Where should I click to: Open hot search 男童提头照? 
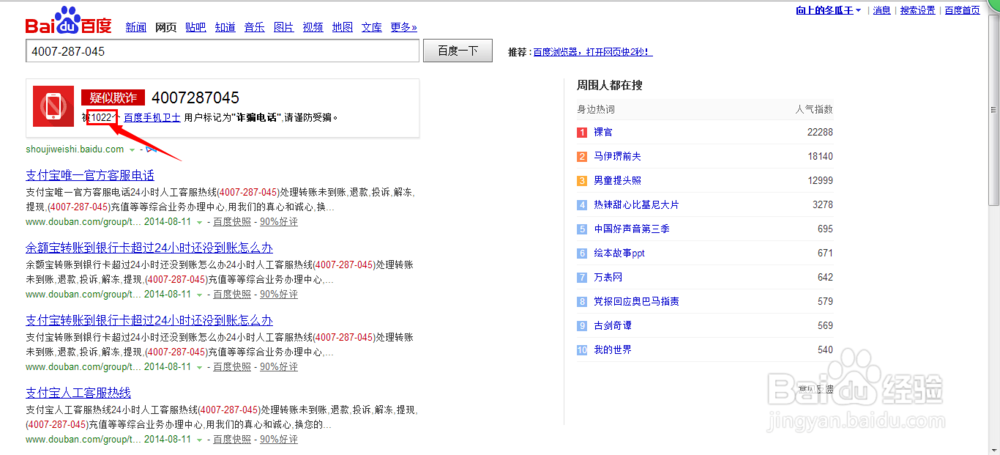click(x=616, y=181)
